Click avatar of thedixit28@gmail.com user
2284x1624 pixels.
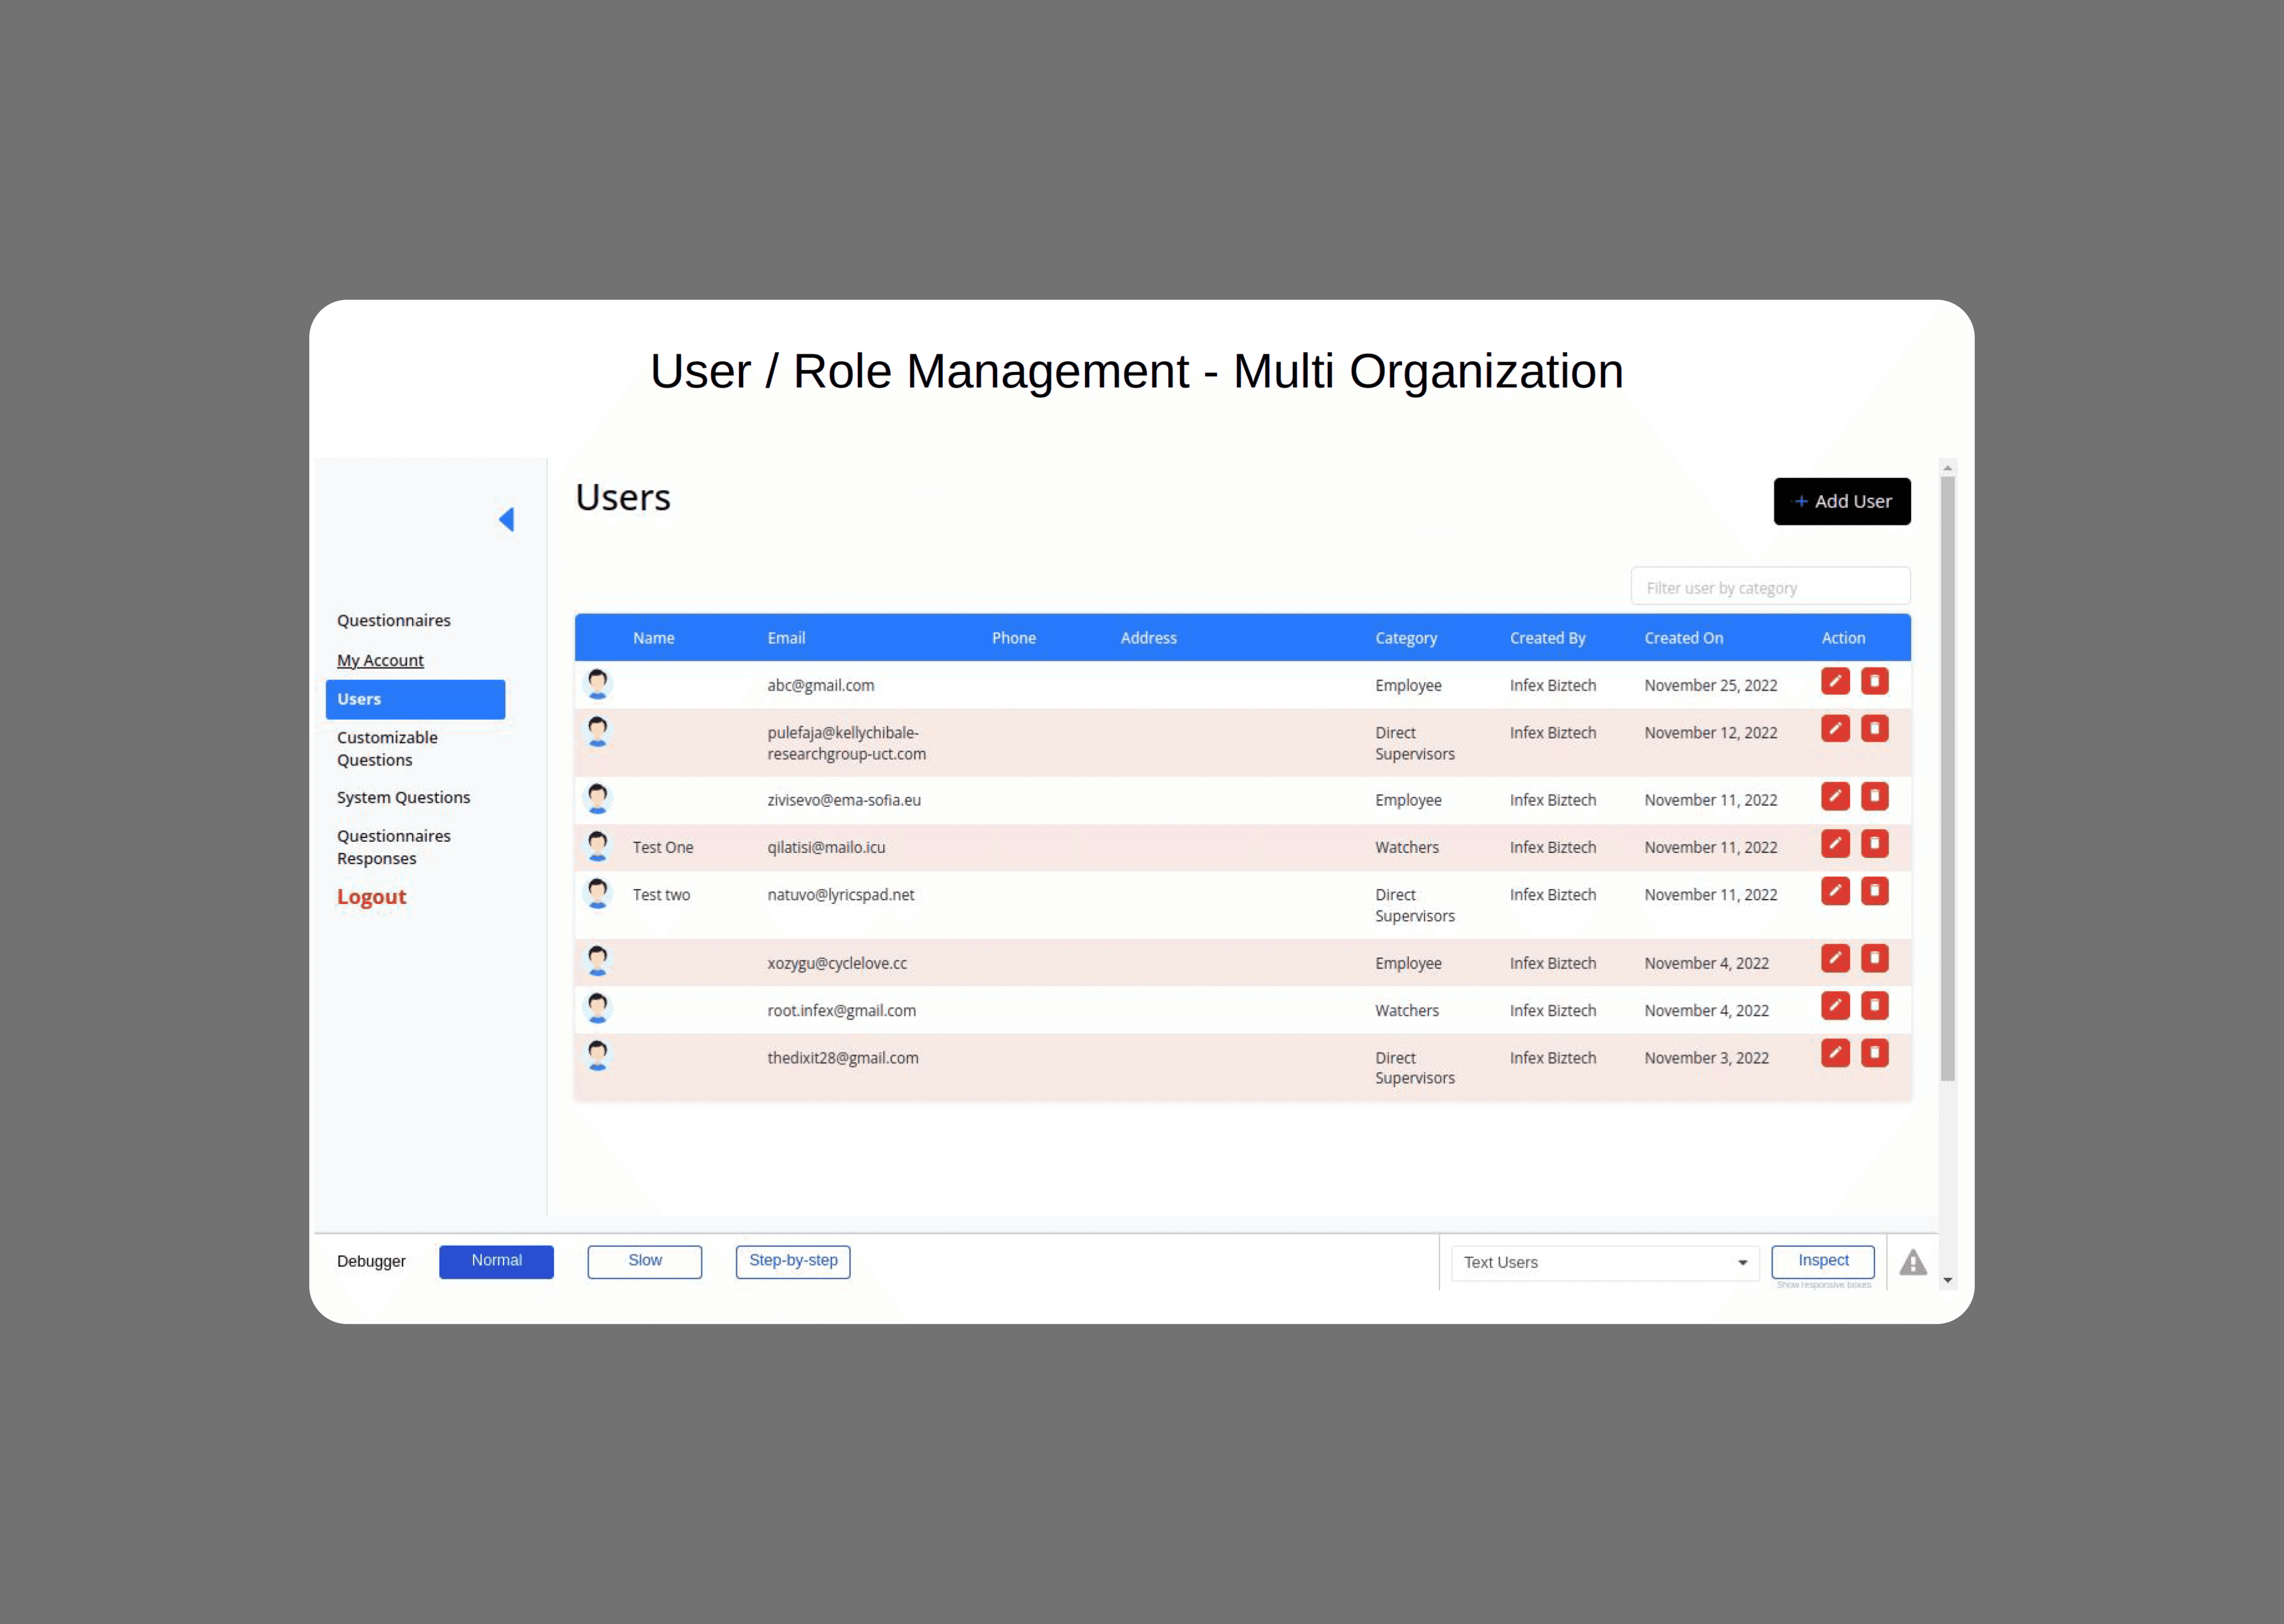(x=598, y=1055)
